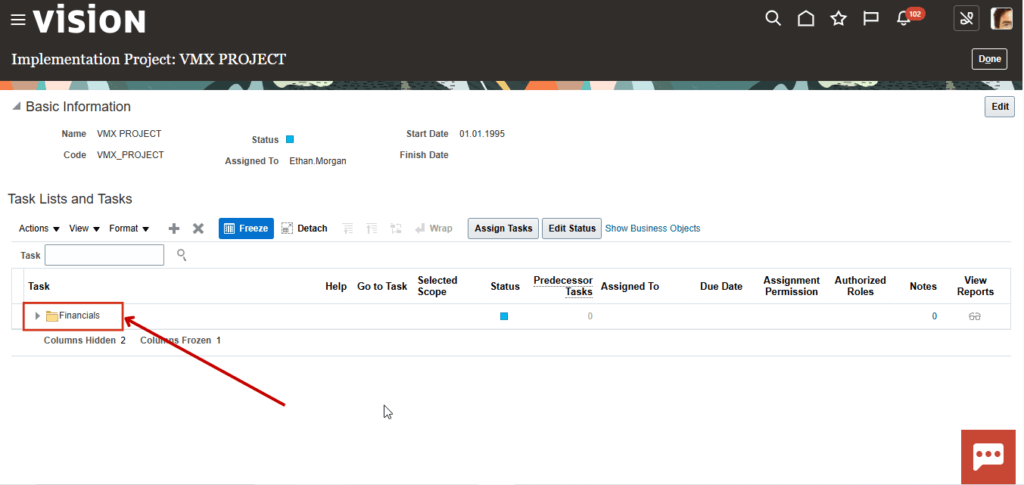Open Favorites star icon
The height and width of the screenshot is (485, 1024).
click(x=839, y=19)
